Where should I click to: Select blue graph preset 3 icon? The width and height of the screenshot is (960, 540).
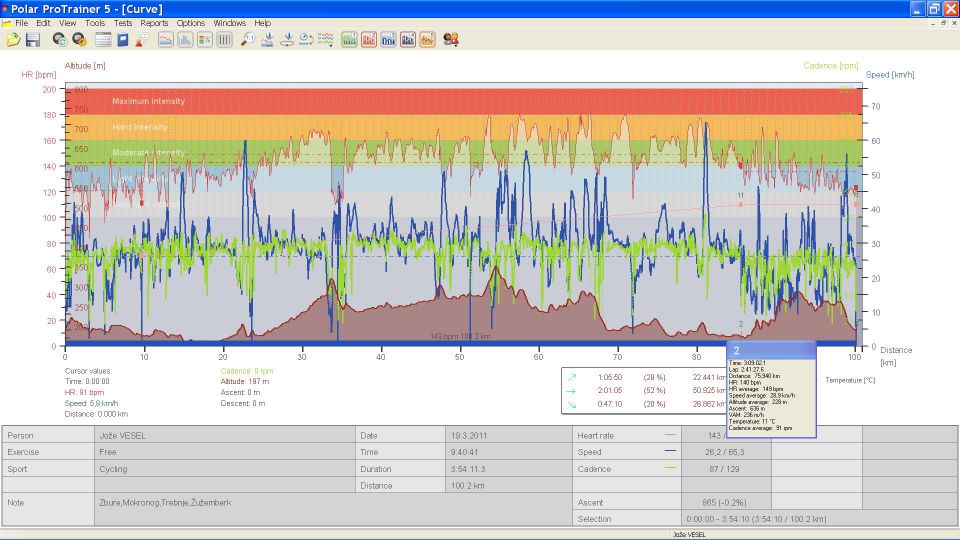point(389,40)
